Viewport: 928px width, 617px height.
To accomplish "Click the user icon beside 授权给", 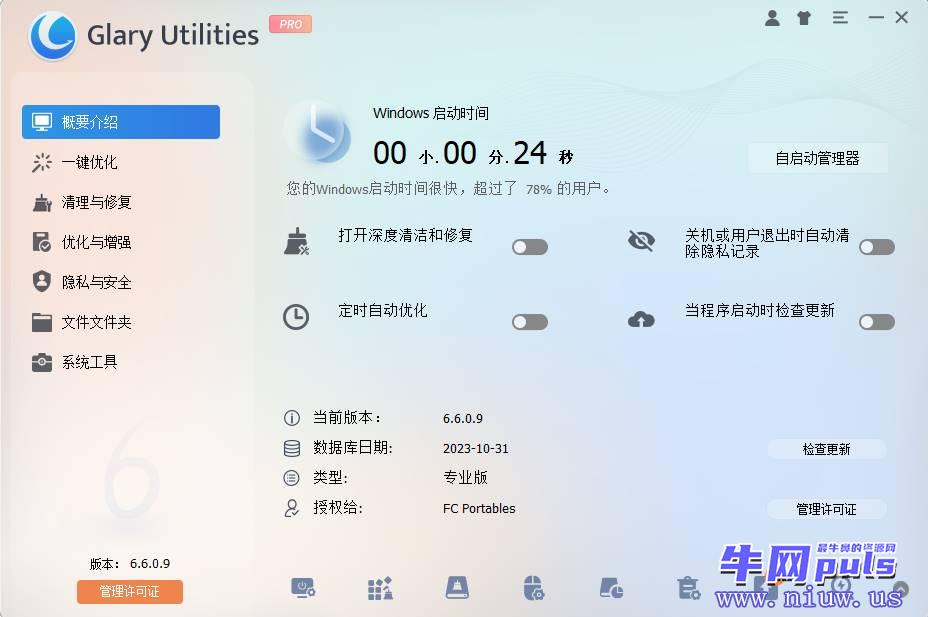I will pyautogui.click(x=291, y=508).
